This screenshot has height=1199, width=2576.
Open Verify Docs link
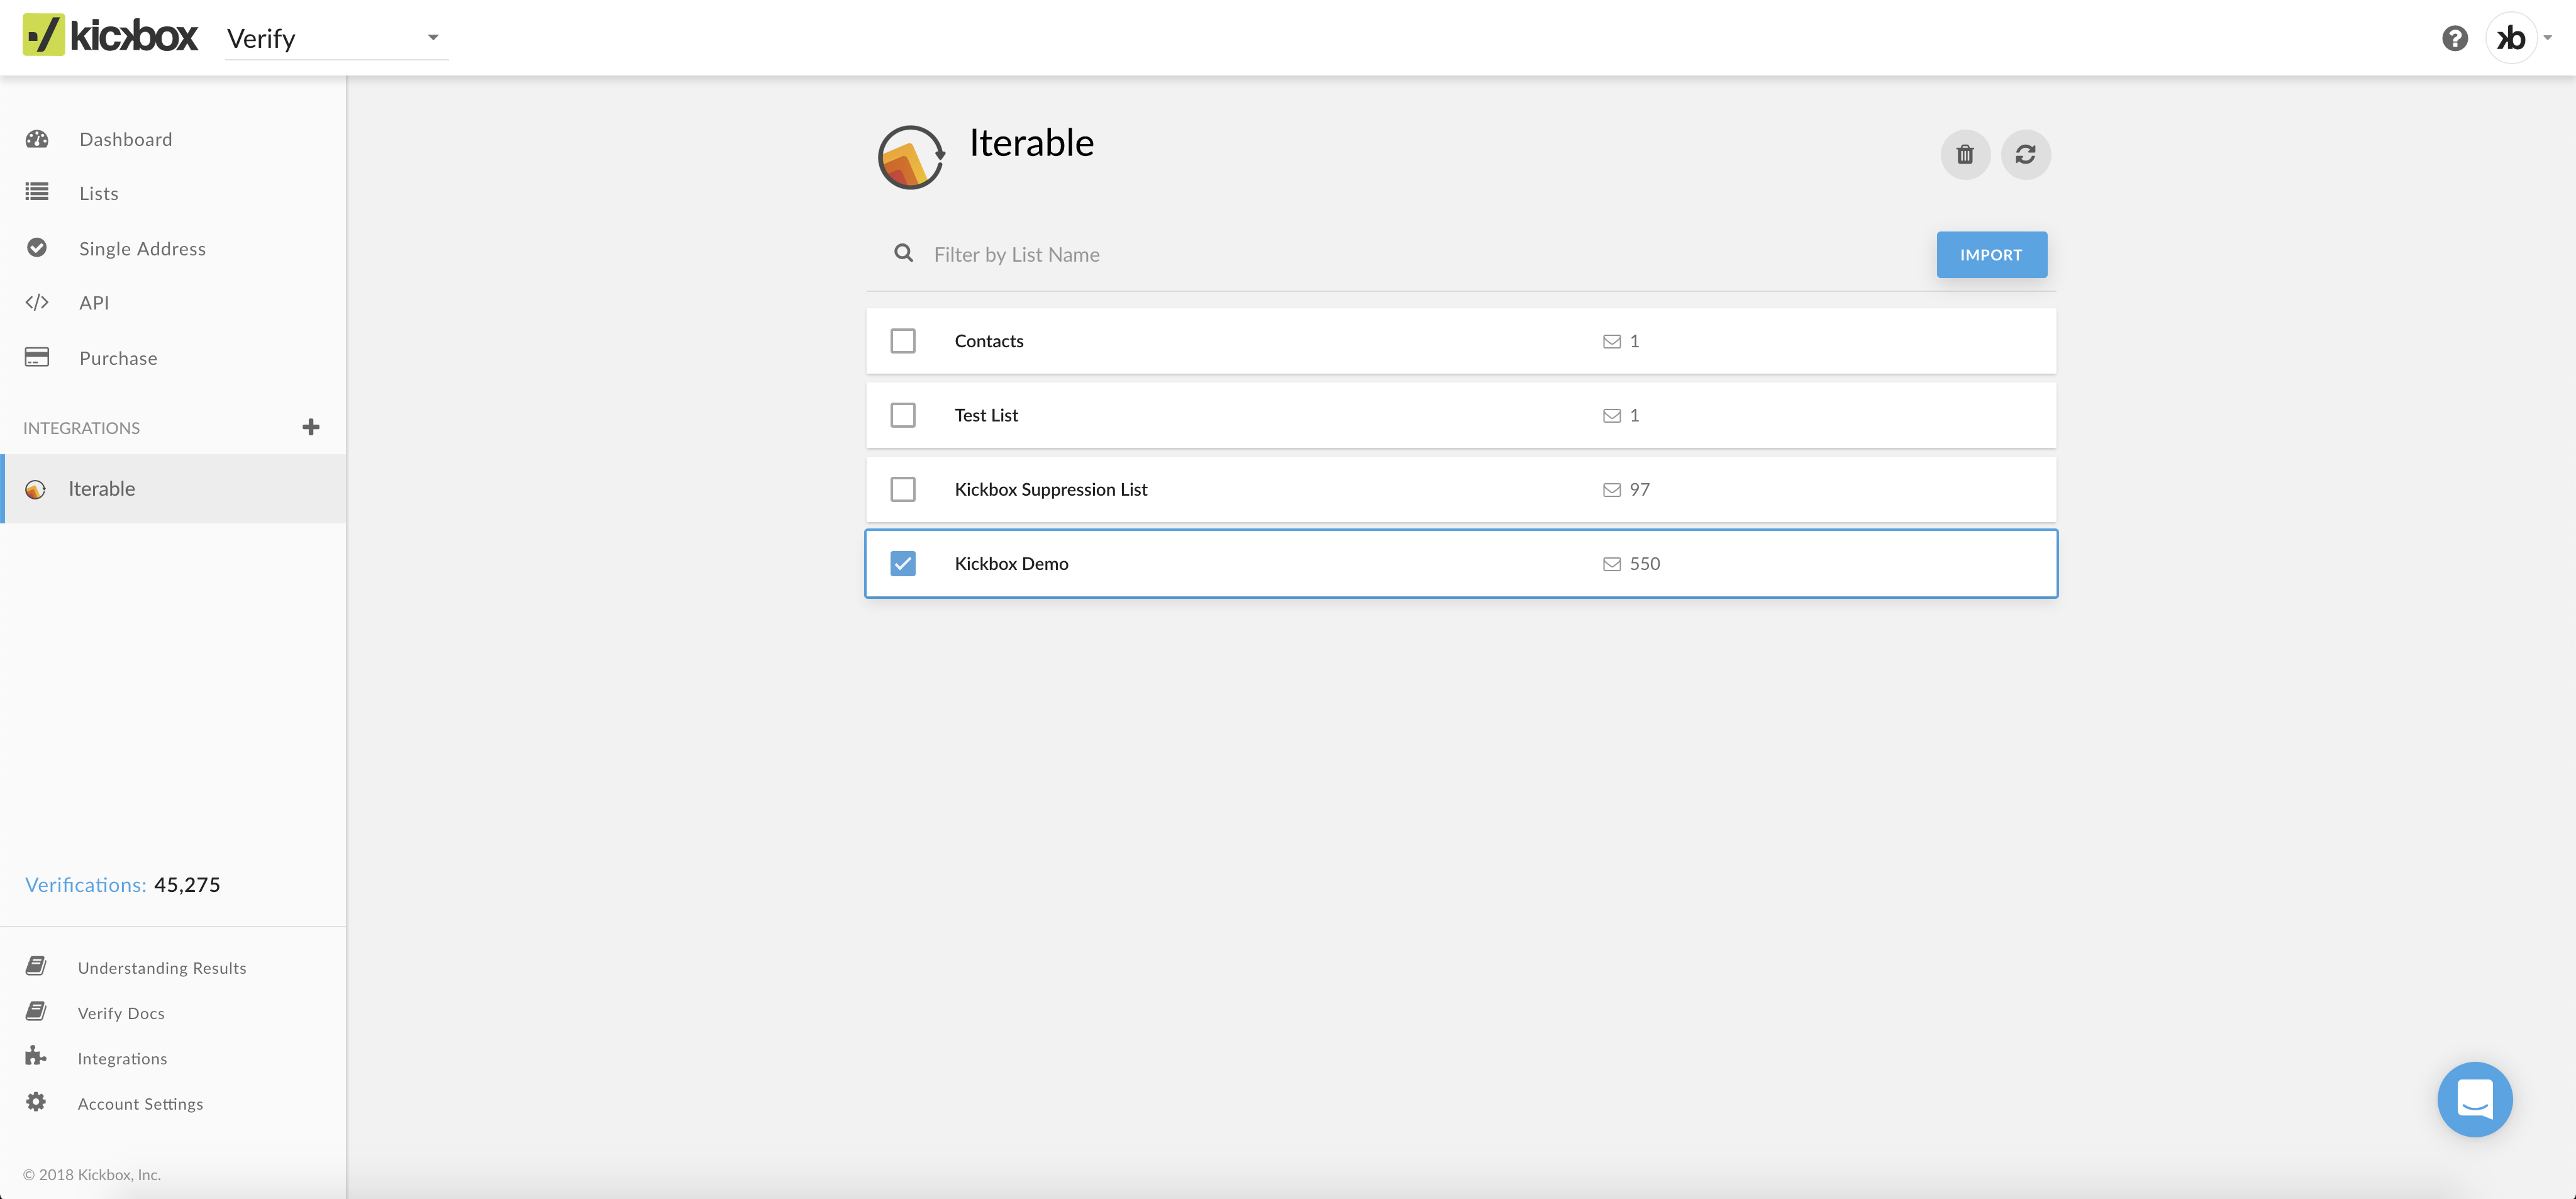coord(121,1012)
